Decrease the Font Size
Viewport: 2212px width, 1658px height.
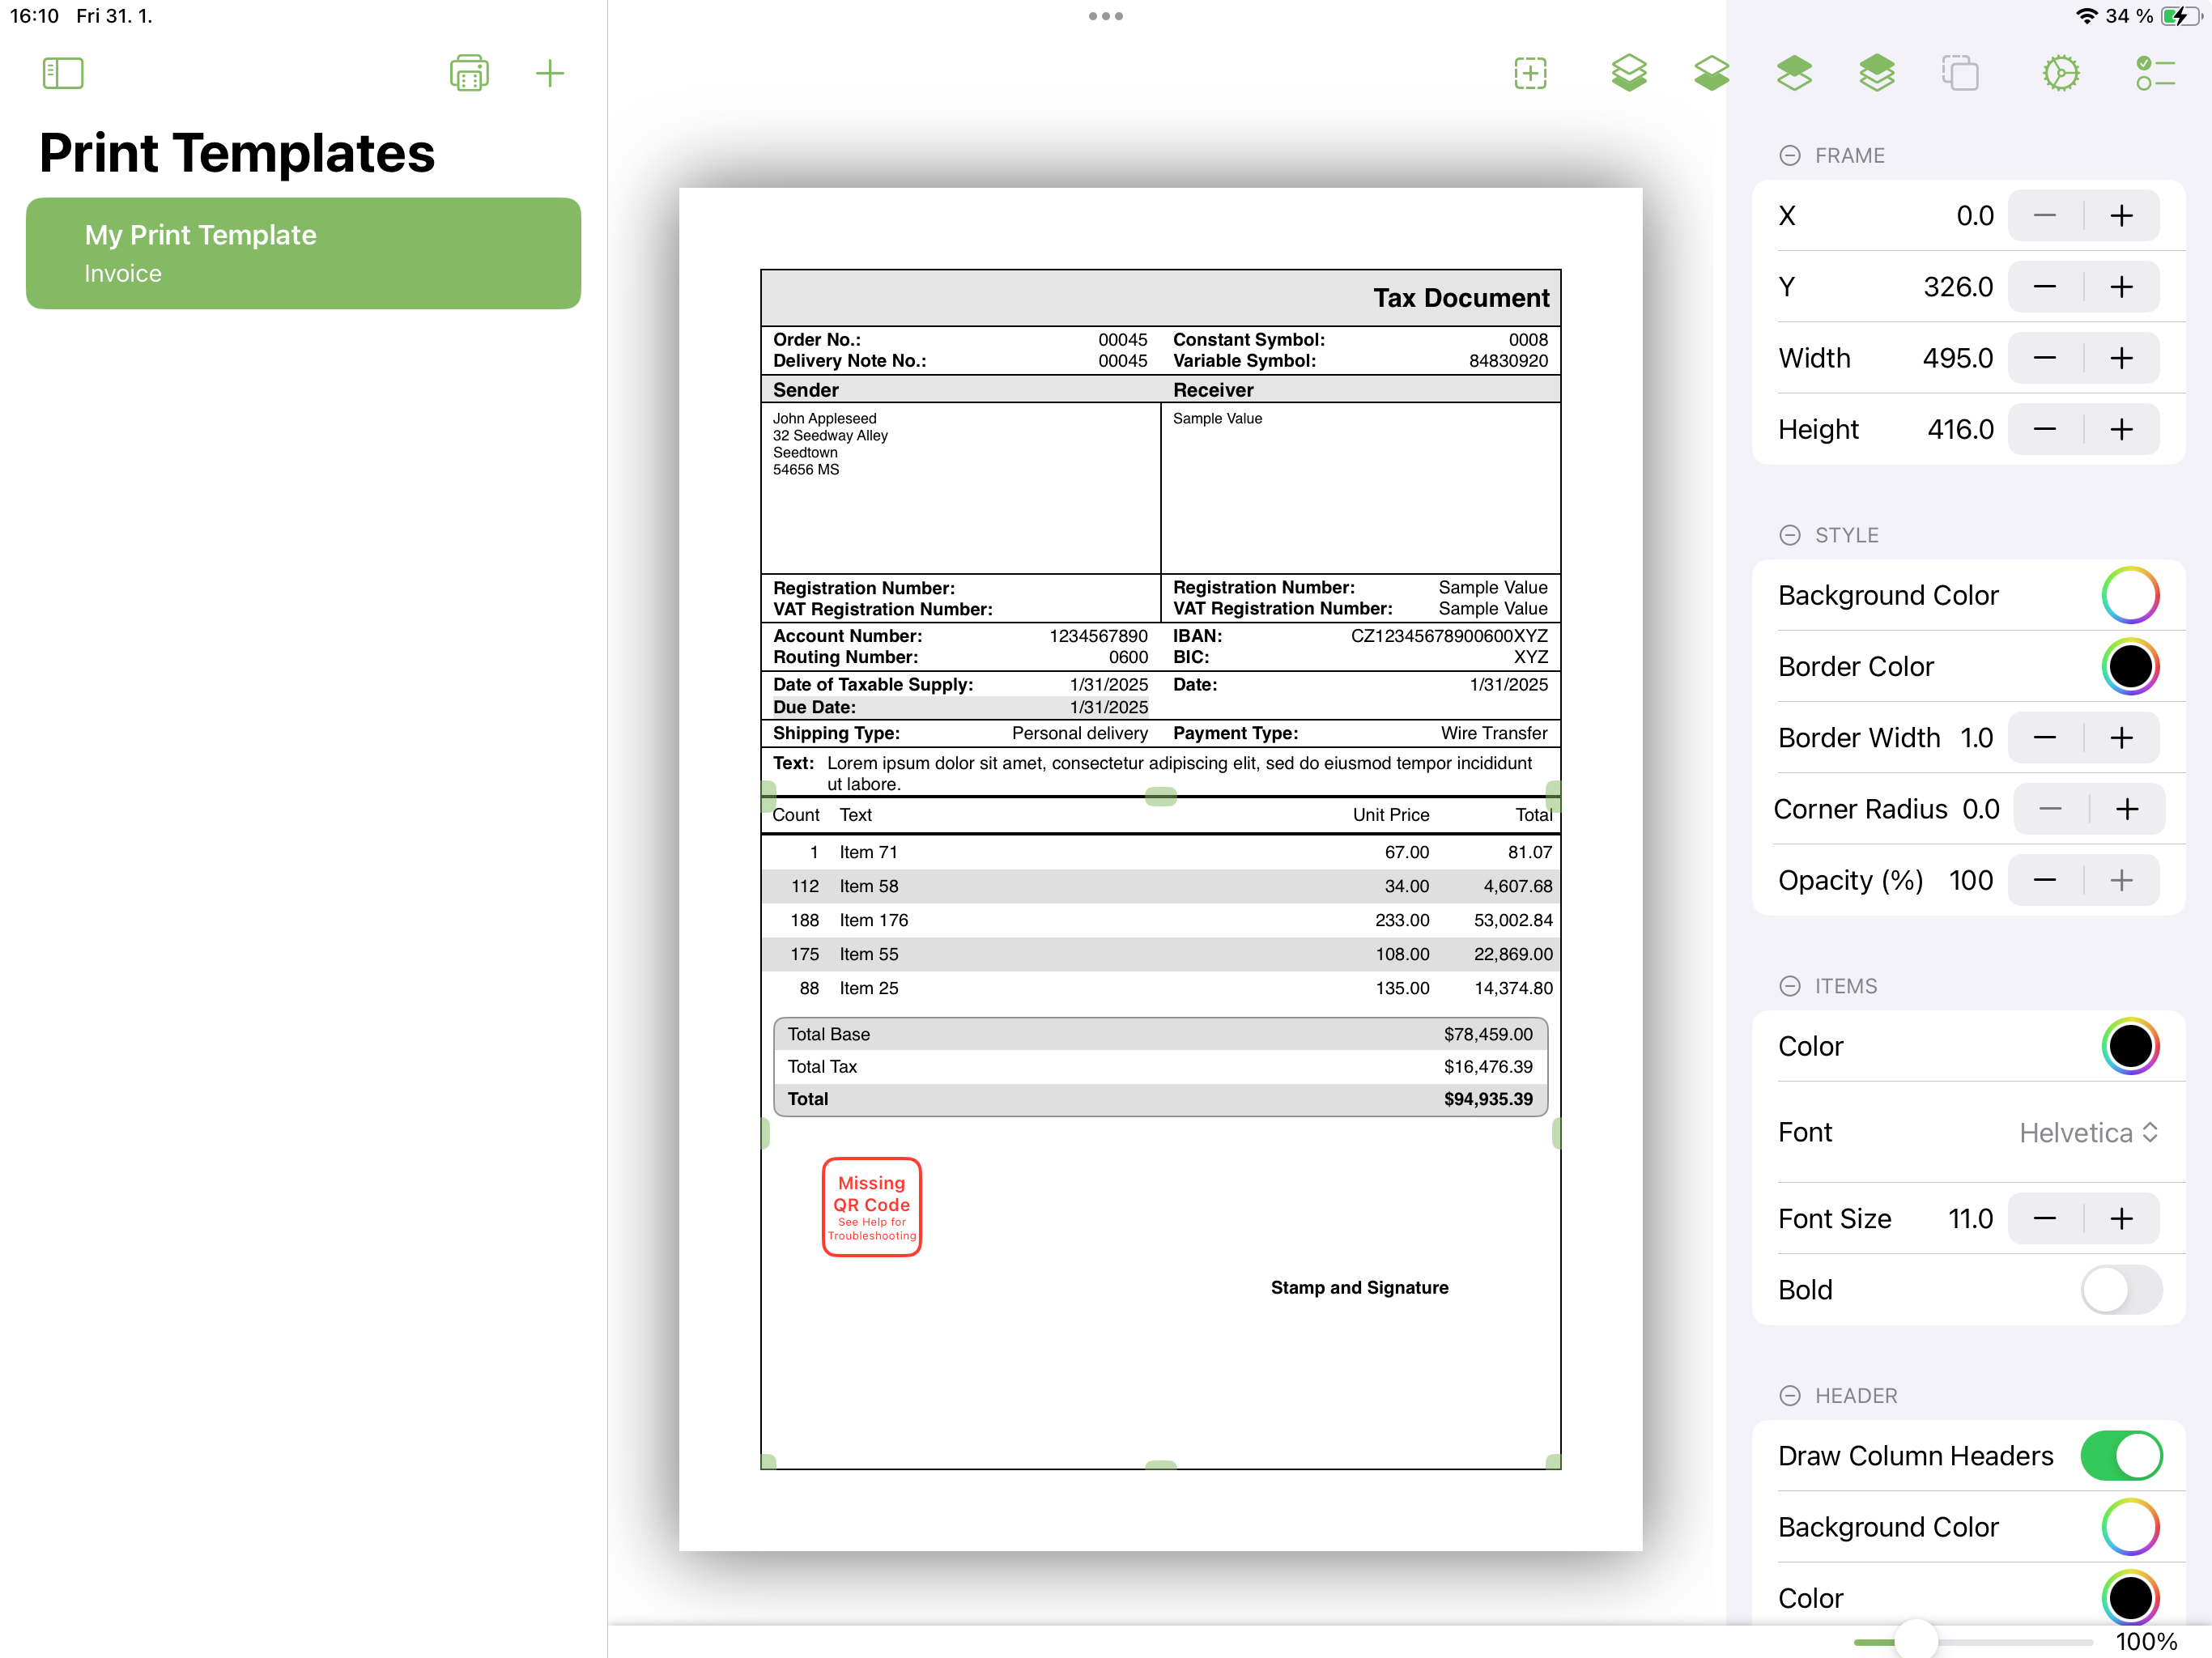click(2045, 1219)
